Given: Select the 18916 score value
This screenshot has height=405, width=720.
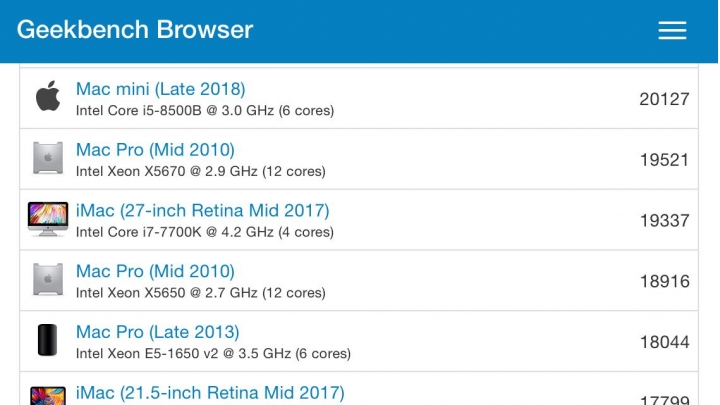Looking at the screenshot, I should coord(664,281).
